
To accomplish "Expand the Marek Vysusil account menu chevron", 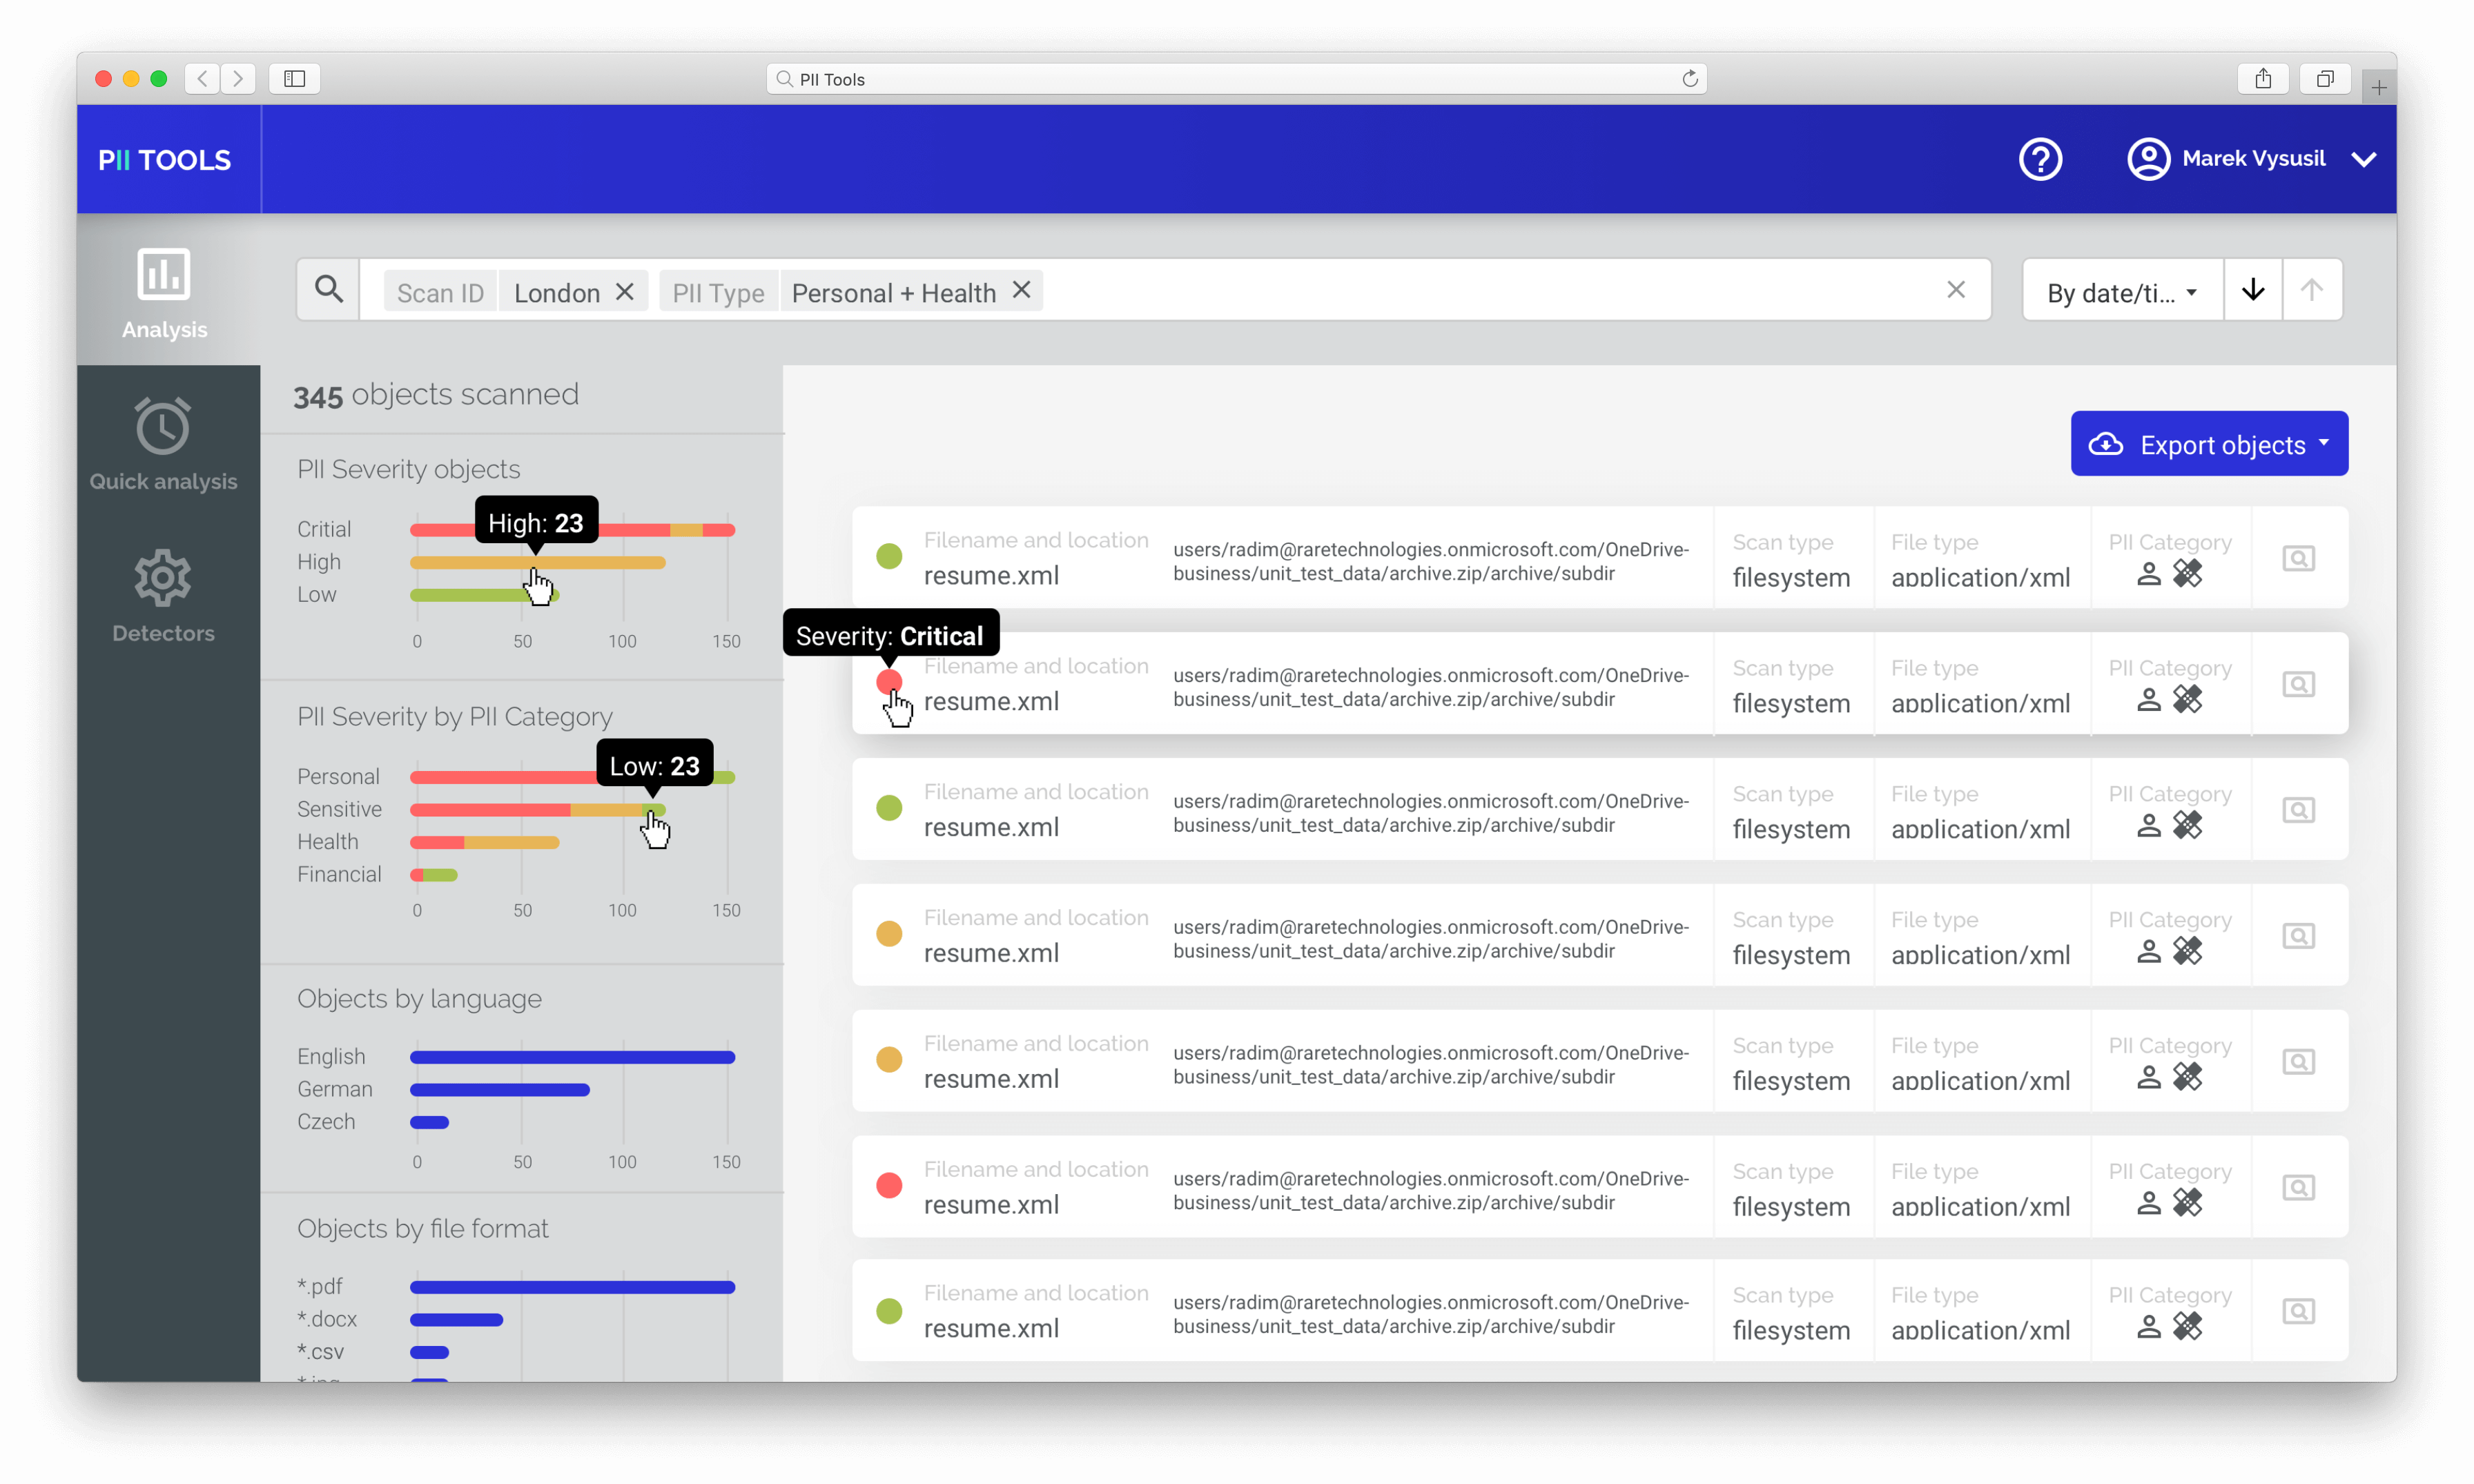I will point(2363,160).
